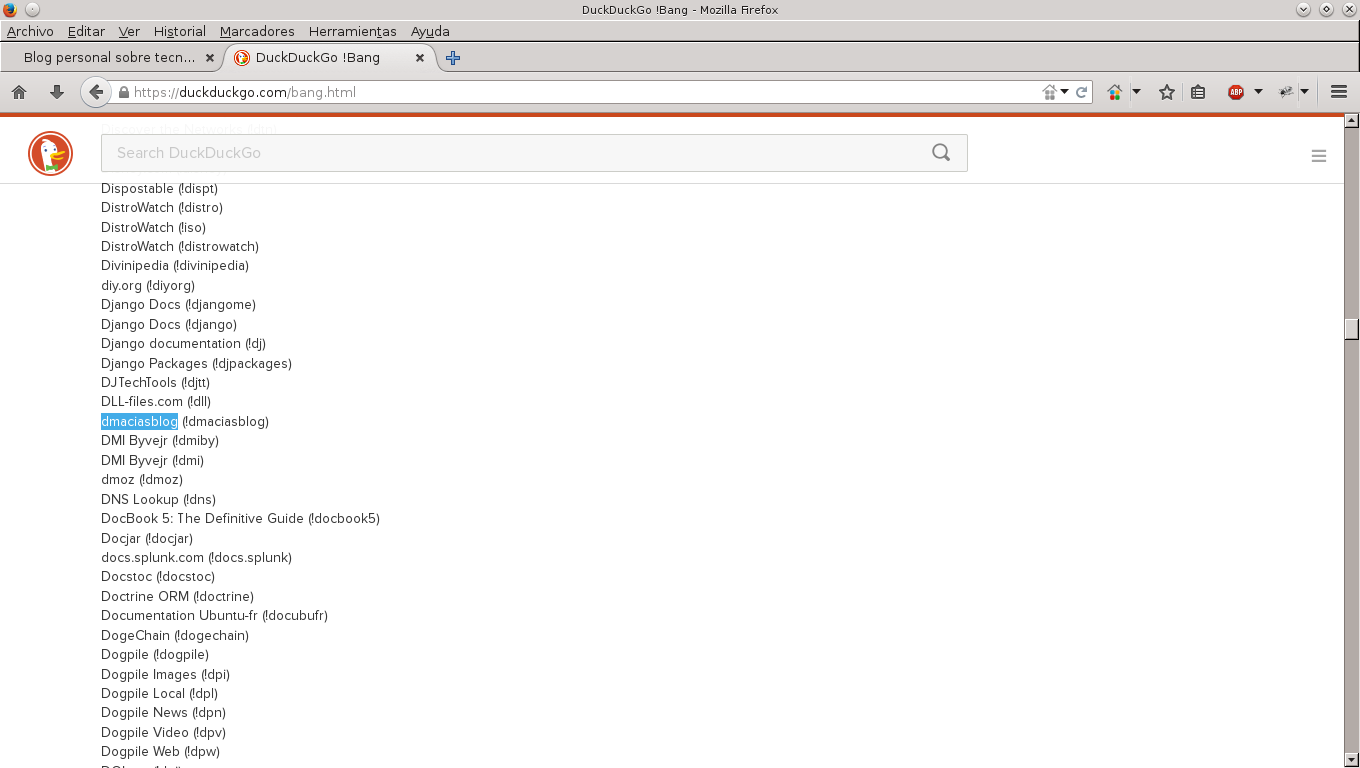Open the Downloads arrow button
Image resolution: width=1360 pixels, height=768 pixels.
57,92
